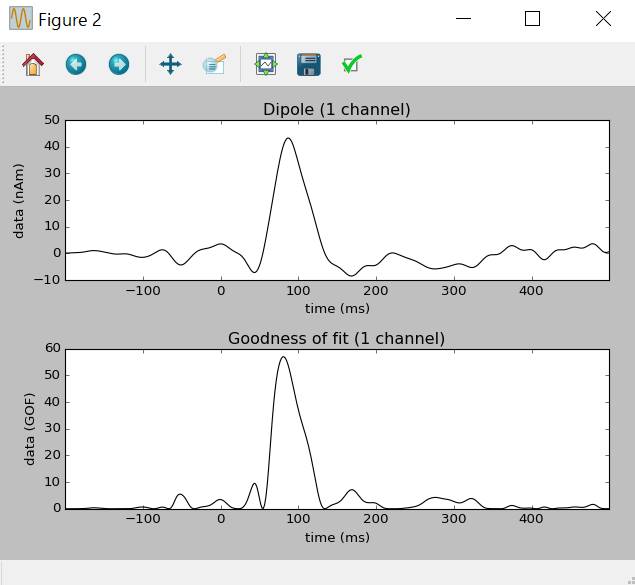This screenshot has width=635, height=585.
Task: Click the peak of the Goodness of fit curve
Action: pyautogui.click(x=283, y=357)
